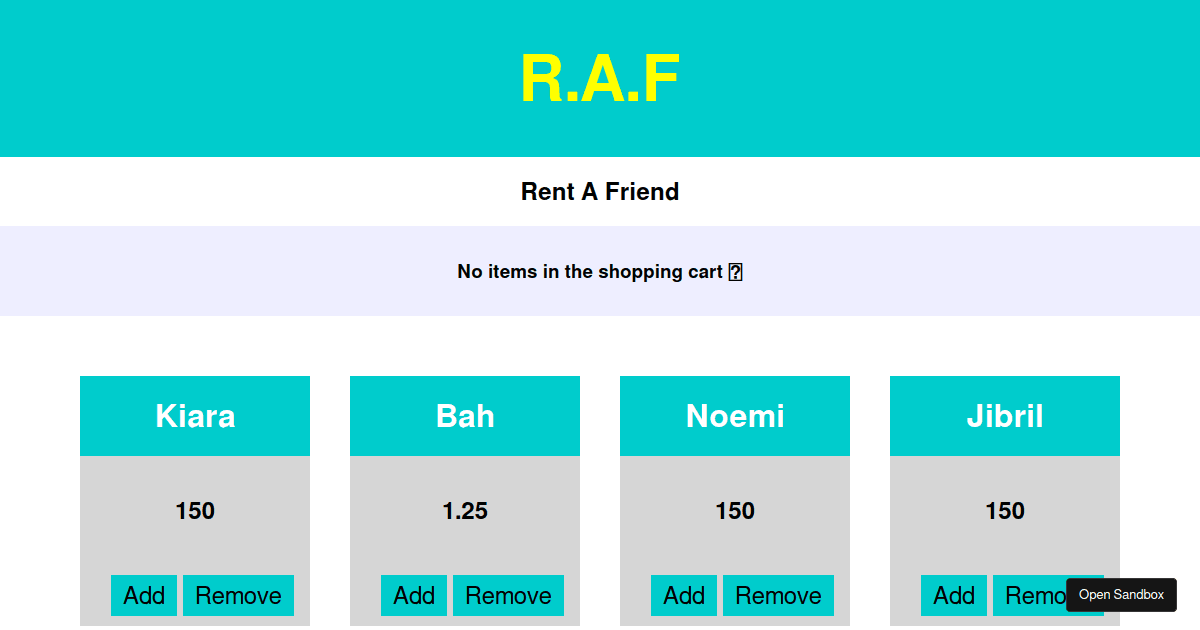Click the Add button on Jibril's card
This screenshot has width=1200, height=630.
[954, 595]
